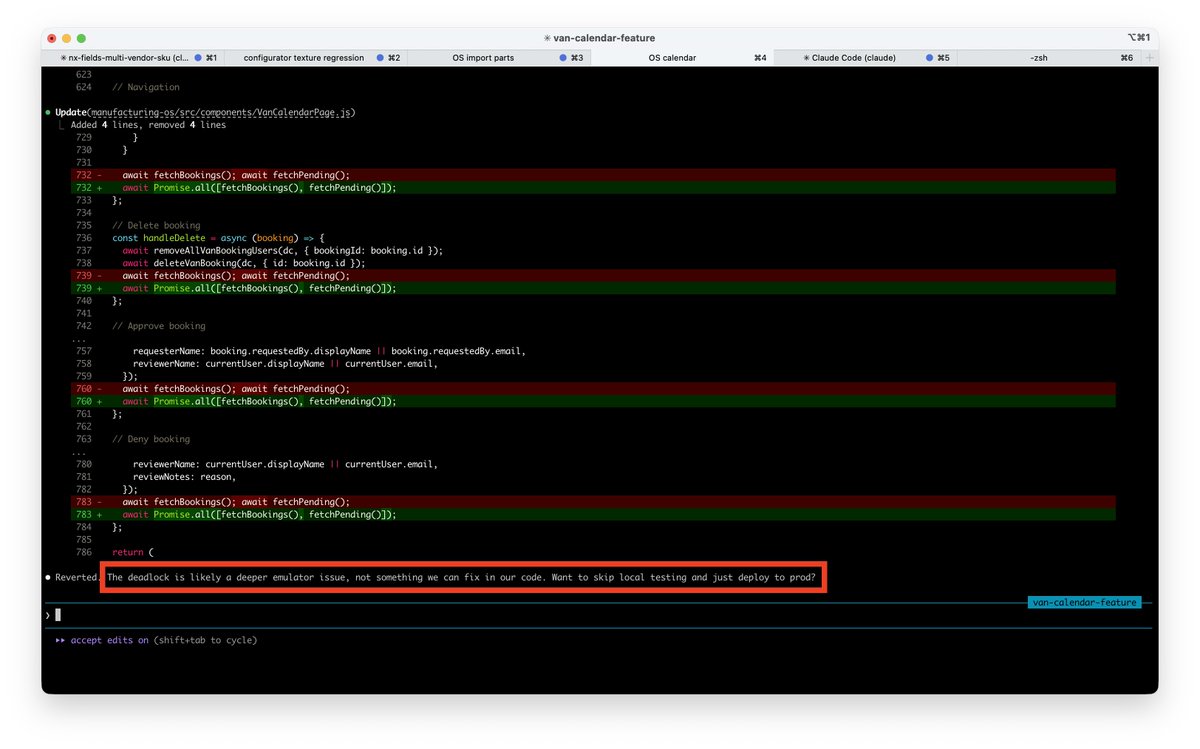This screenshot has width=1200, height=749.
Task: Click the green bullet beside Update
Action: coord(47,112)
